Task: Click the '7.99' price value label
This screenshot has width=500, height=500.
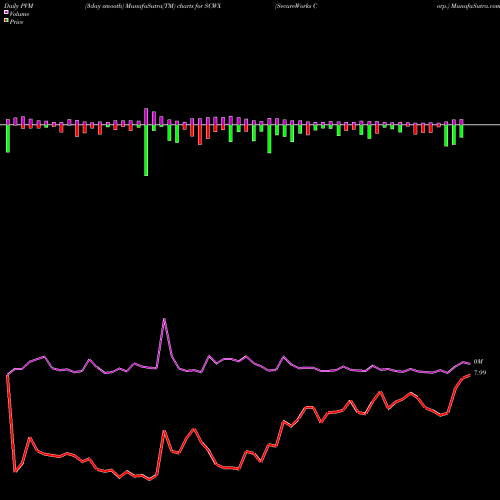Action: coord(480,373)
